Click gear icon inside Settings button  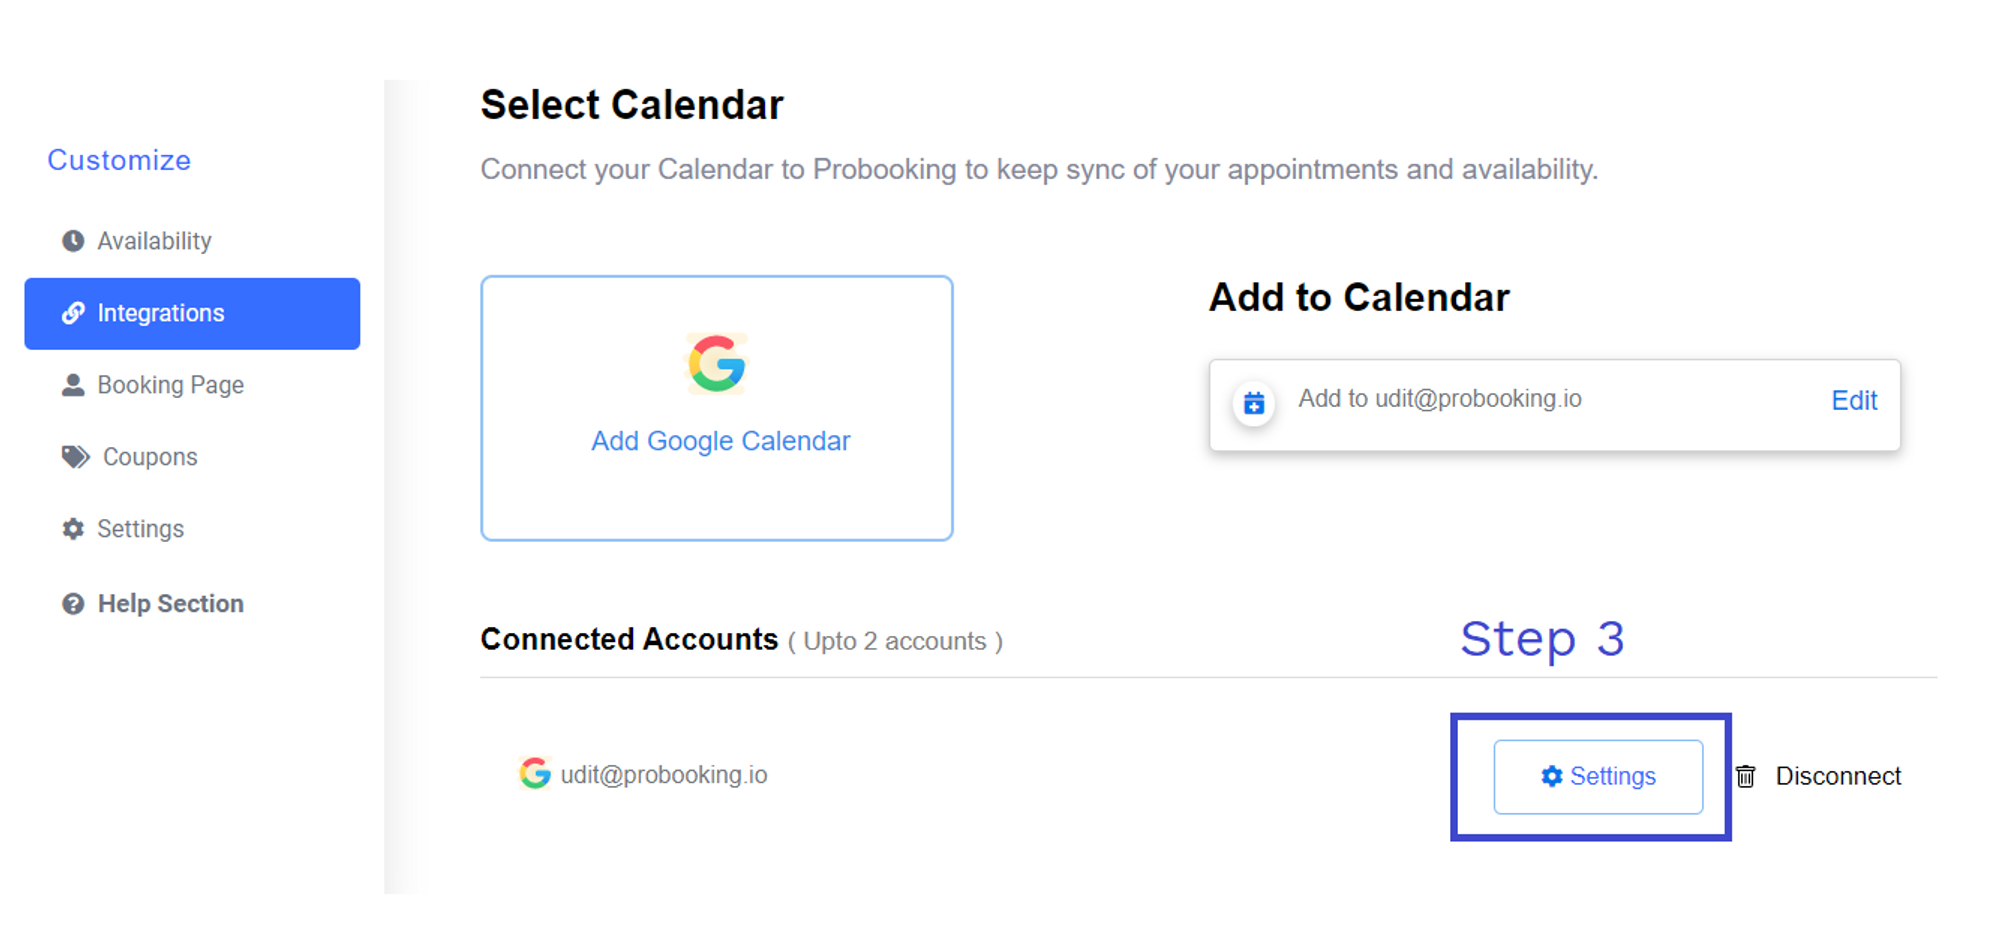pyautogui.click(x=1552, y=776)
